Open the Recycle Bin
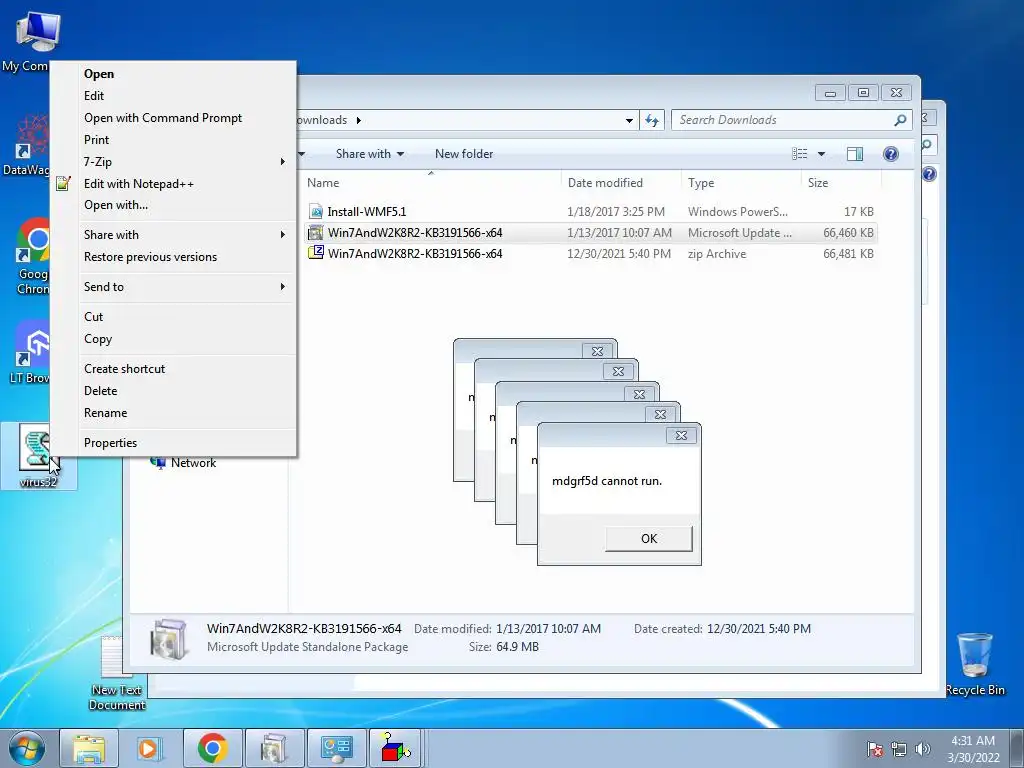The height and width of the screenshot is (768, 1024). click(x=974, y=655)
